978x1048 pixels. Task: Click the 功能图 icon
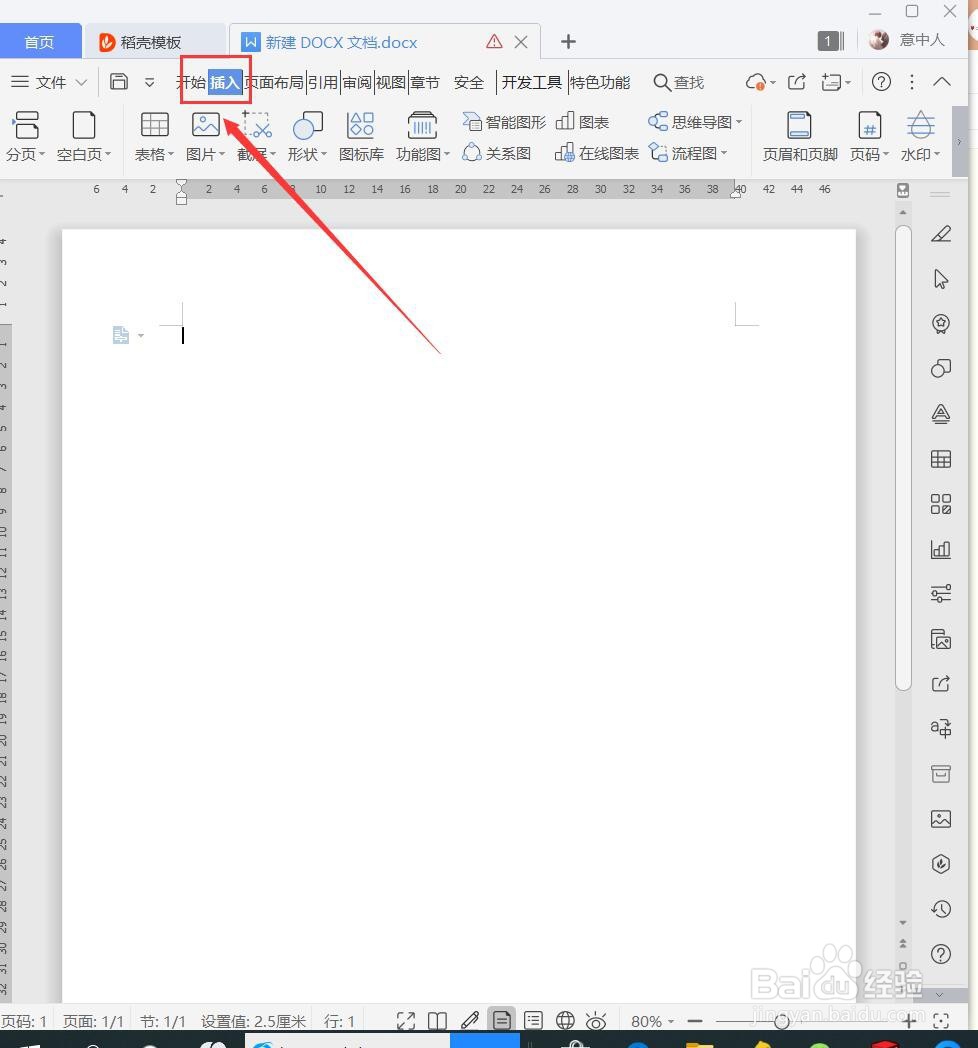point(422,125)
